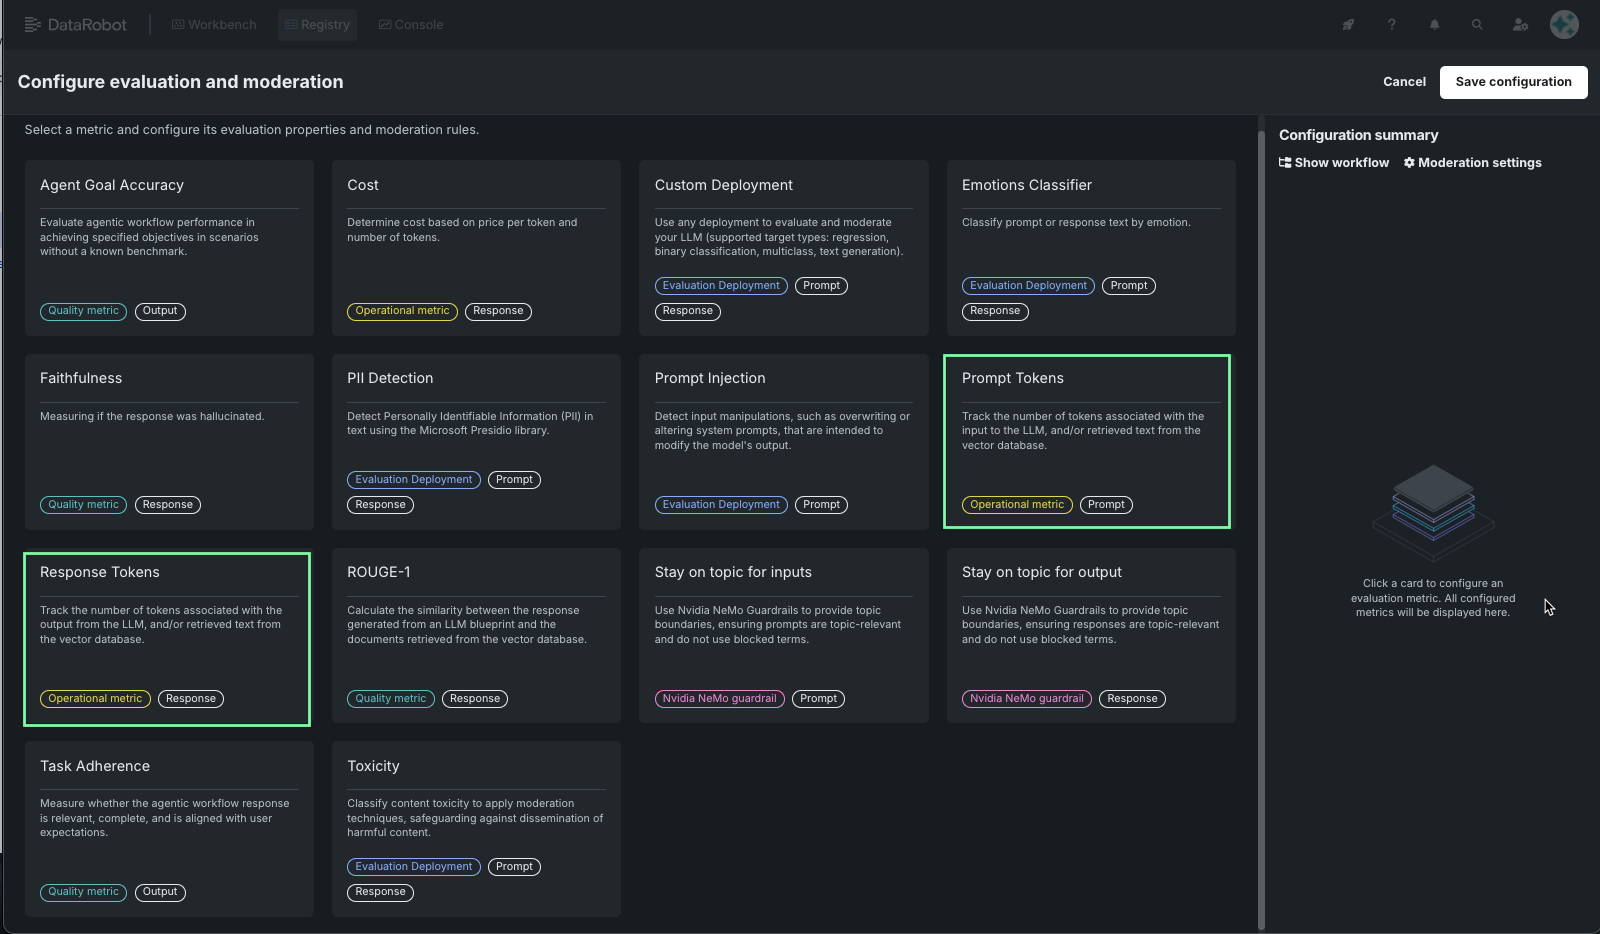Open notifications bell icon
Viewport: 1600px width, 934px height.
[x=1434, y=25]
